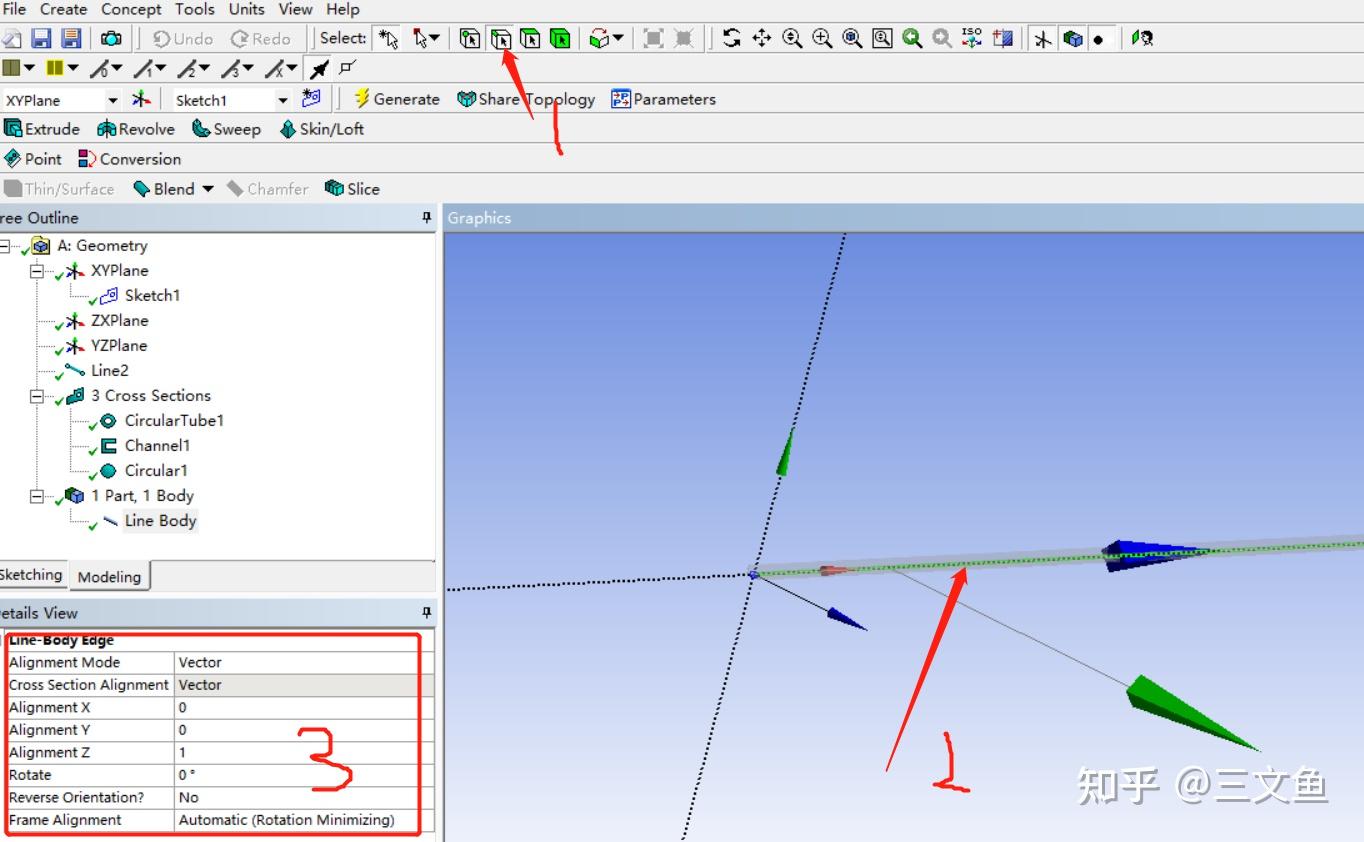Capture image with the camera icon
This screenshot has height=842, width=1364.
click(111, 38)
